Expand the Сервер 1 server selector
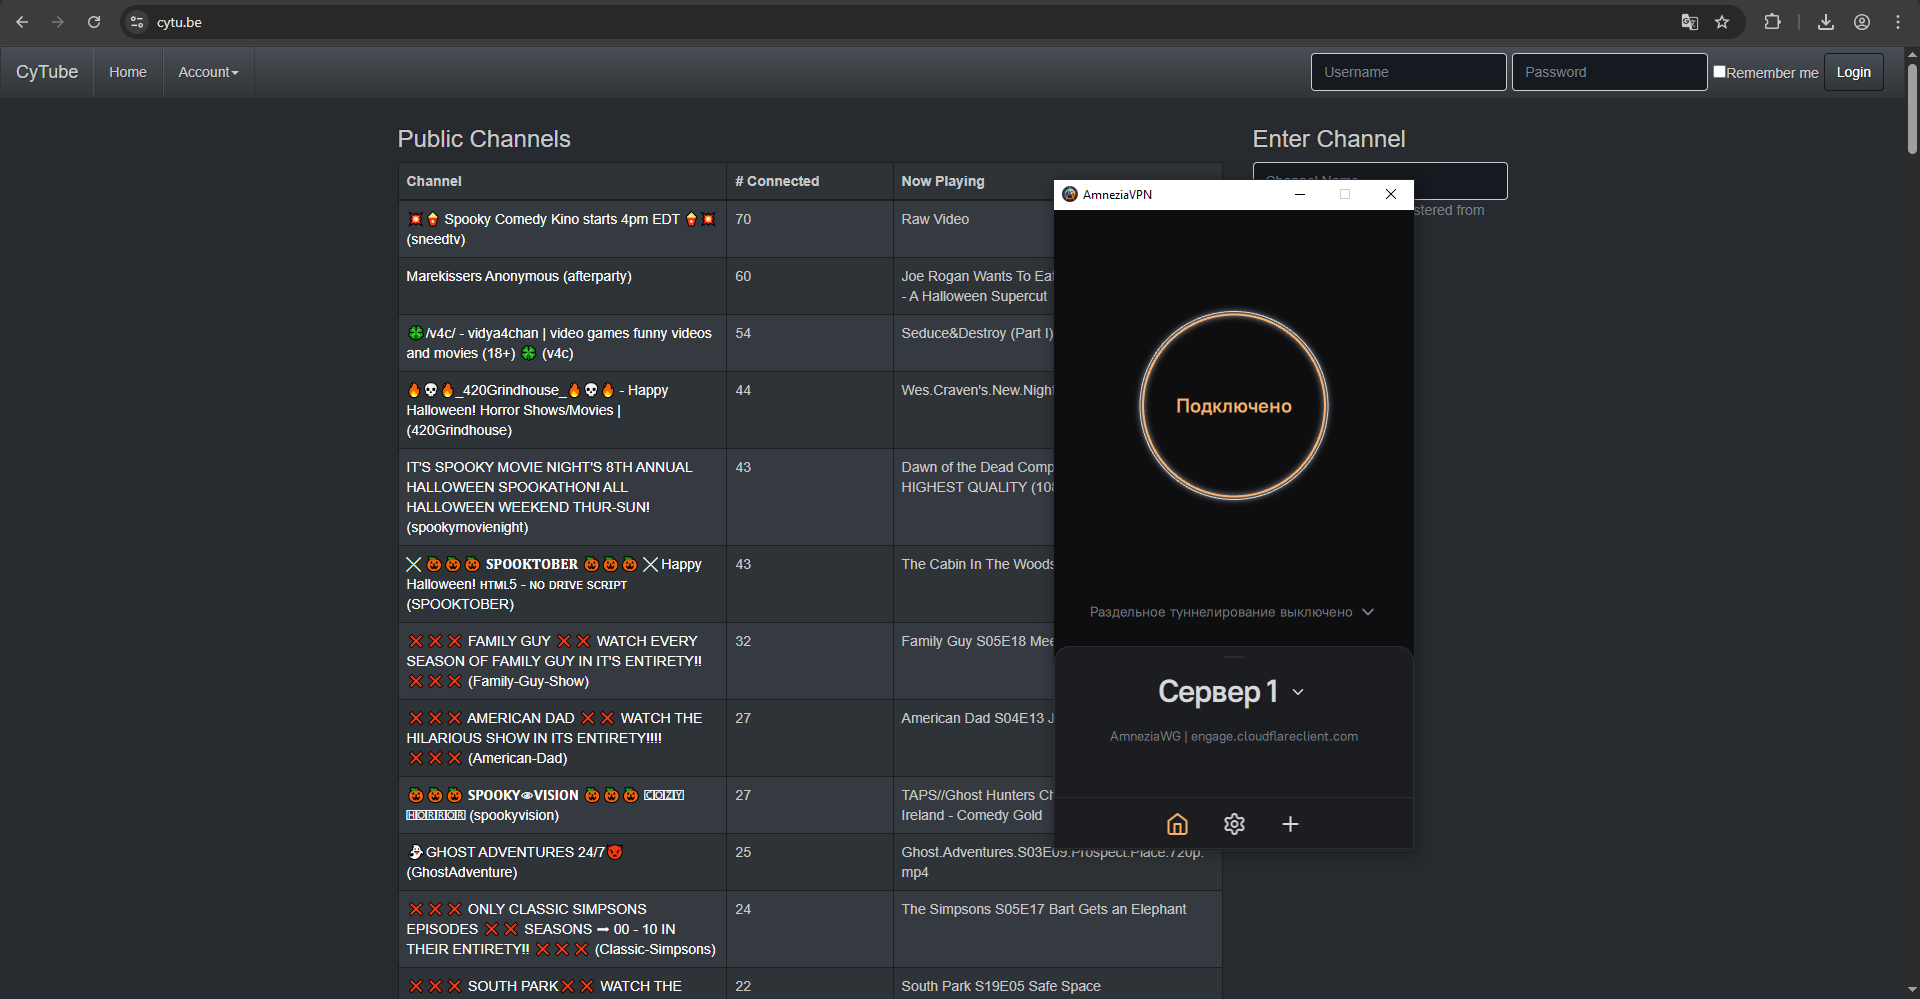This screenshot has width=1920, height=999. point(1232,691)
